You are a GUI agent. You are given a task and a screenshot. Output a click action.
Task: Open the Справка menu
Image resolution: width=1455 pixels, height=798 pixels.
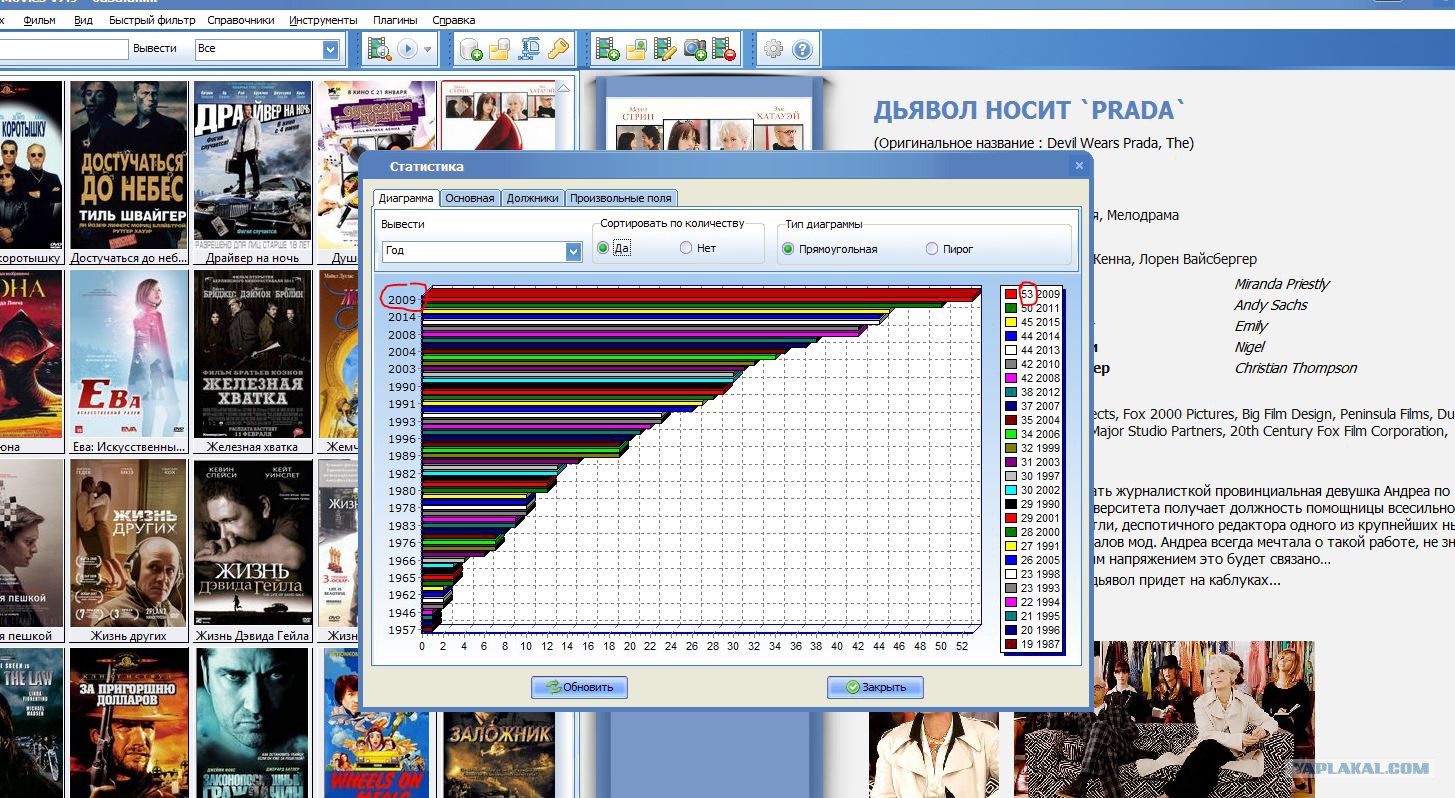tap(454, 20)
